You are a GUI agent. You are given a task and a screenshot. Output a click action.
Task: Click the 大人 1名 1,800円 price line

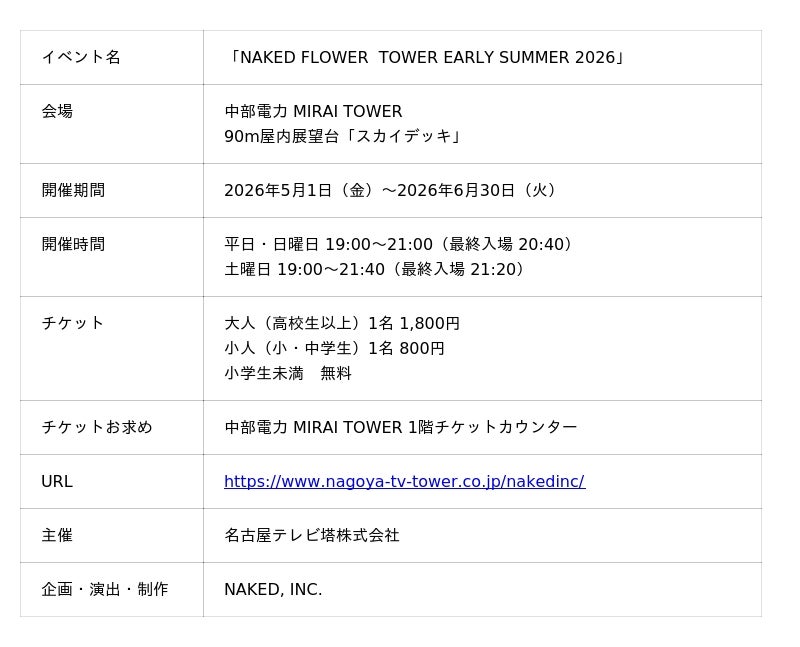point(342,323)
